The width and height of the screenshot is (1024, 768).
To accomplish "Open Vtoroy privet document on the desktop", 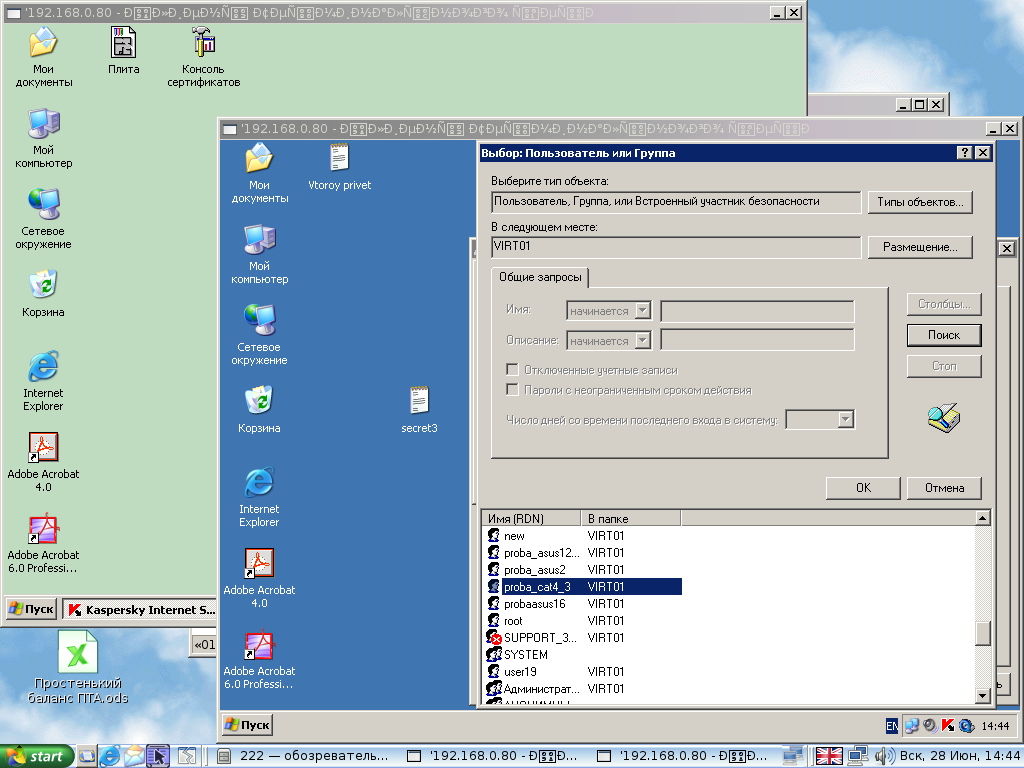I will (x=339, y=159).
